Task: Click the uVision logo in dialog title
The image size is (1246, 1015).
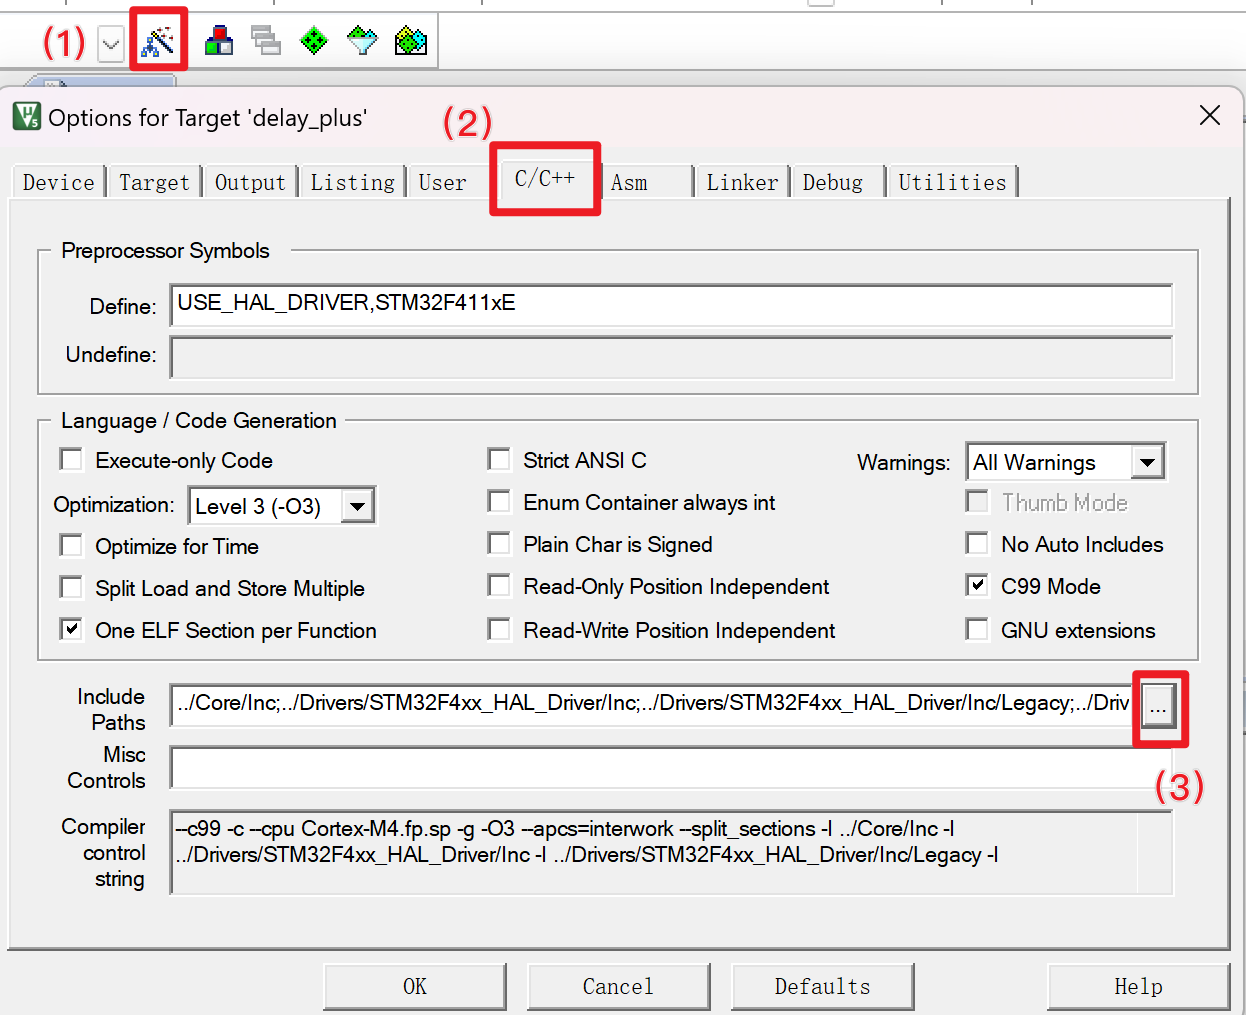Action: (x=27, y=117)
